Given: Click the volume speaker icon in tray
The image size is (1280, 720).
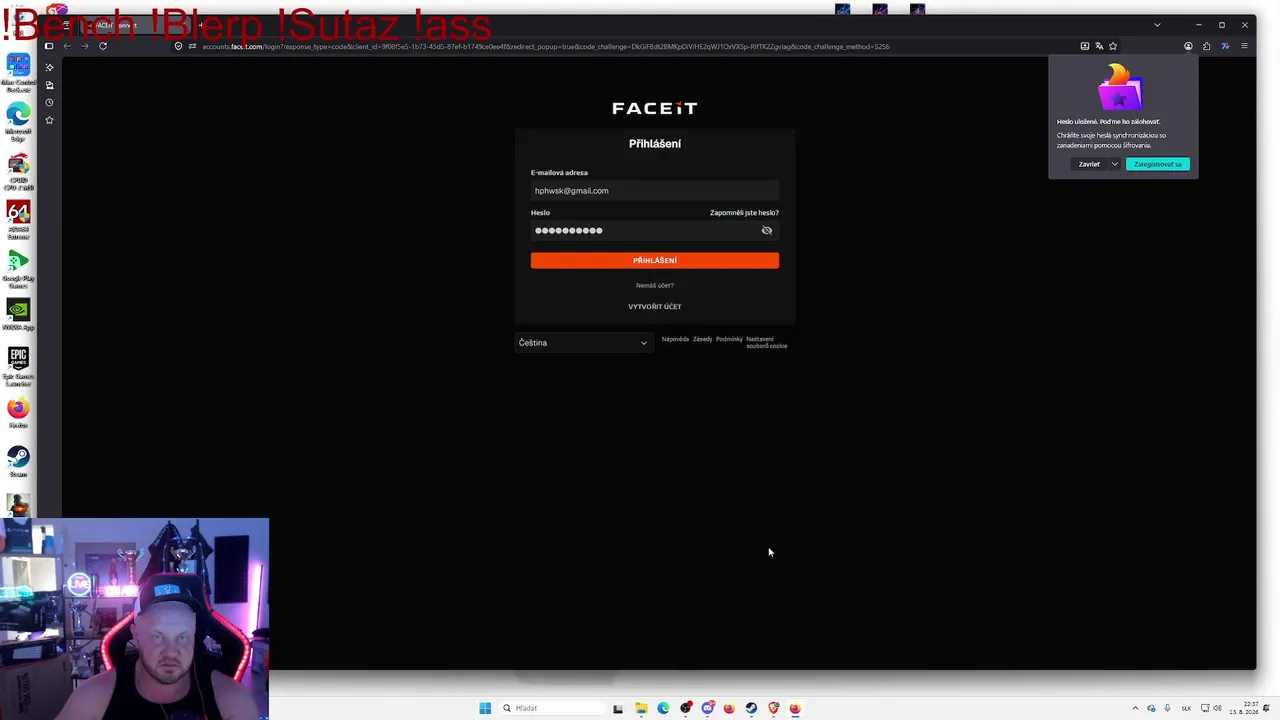Looking at the screenshot, I should 1217,708.
